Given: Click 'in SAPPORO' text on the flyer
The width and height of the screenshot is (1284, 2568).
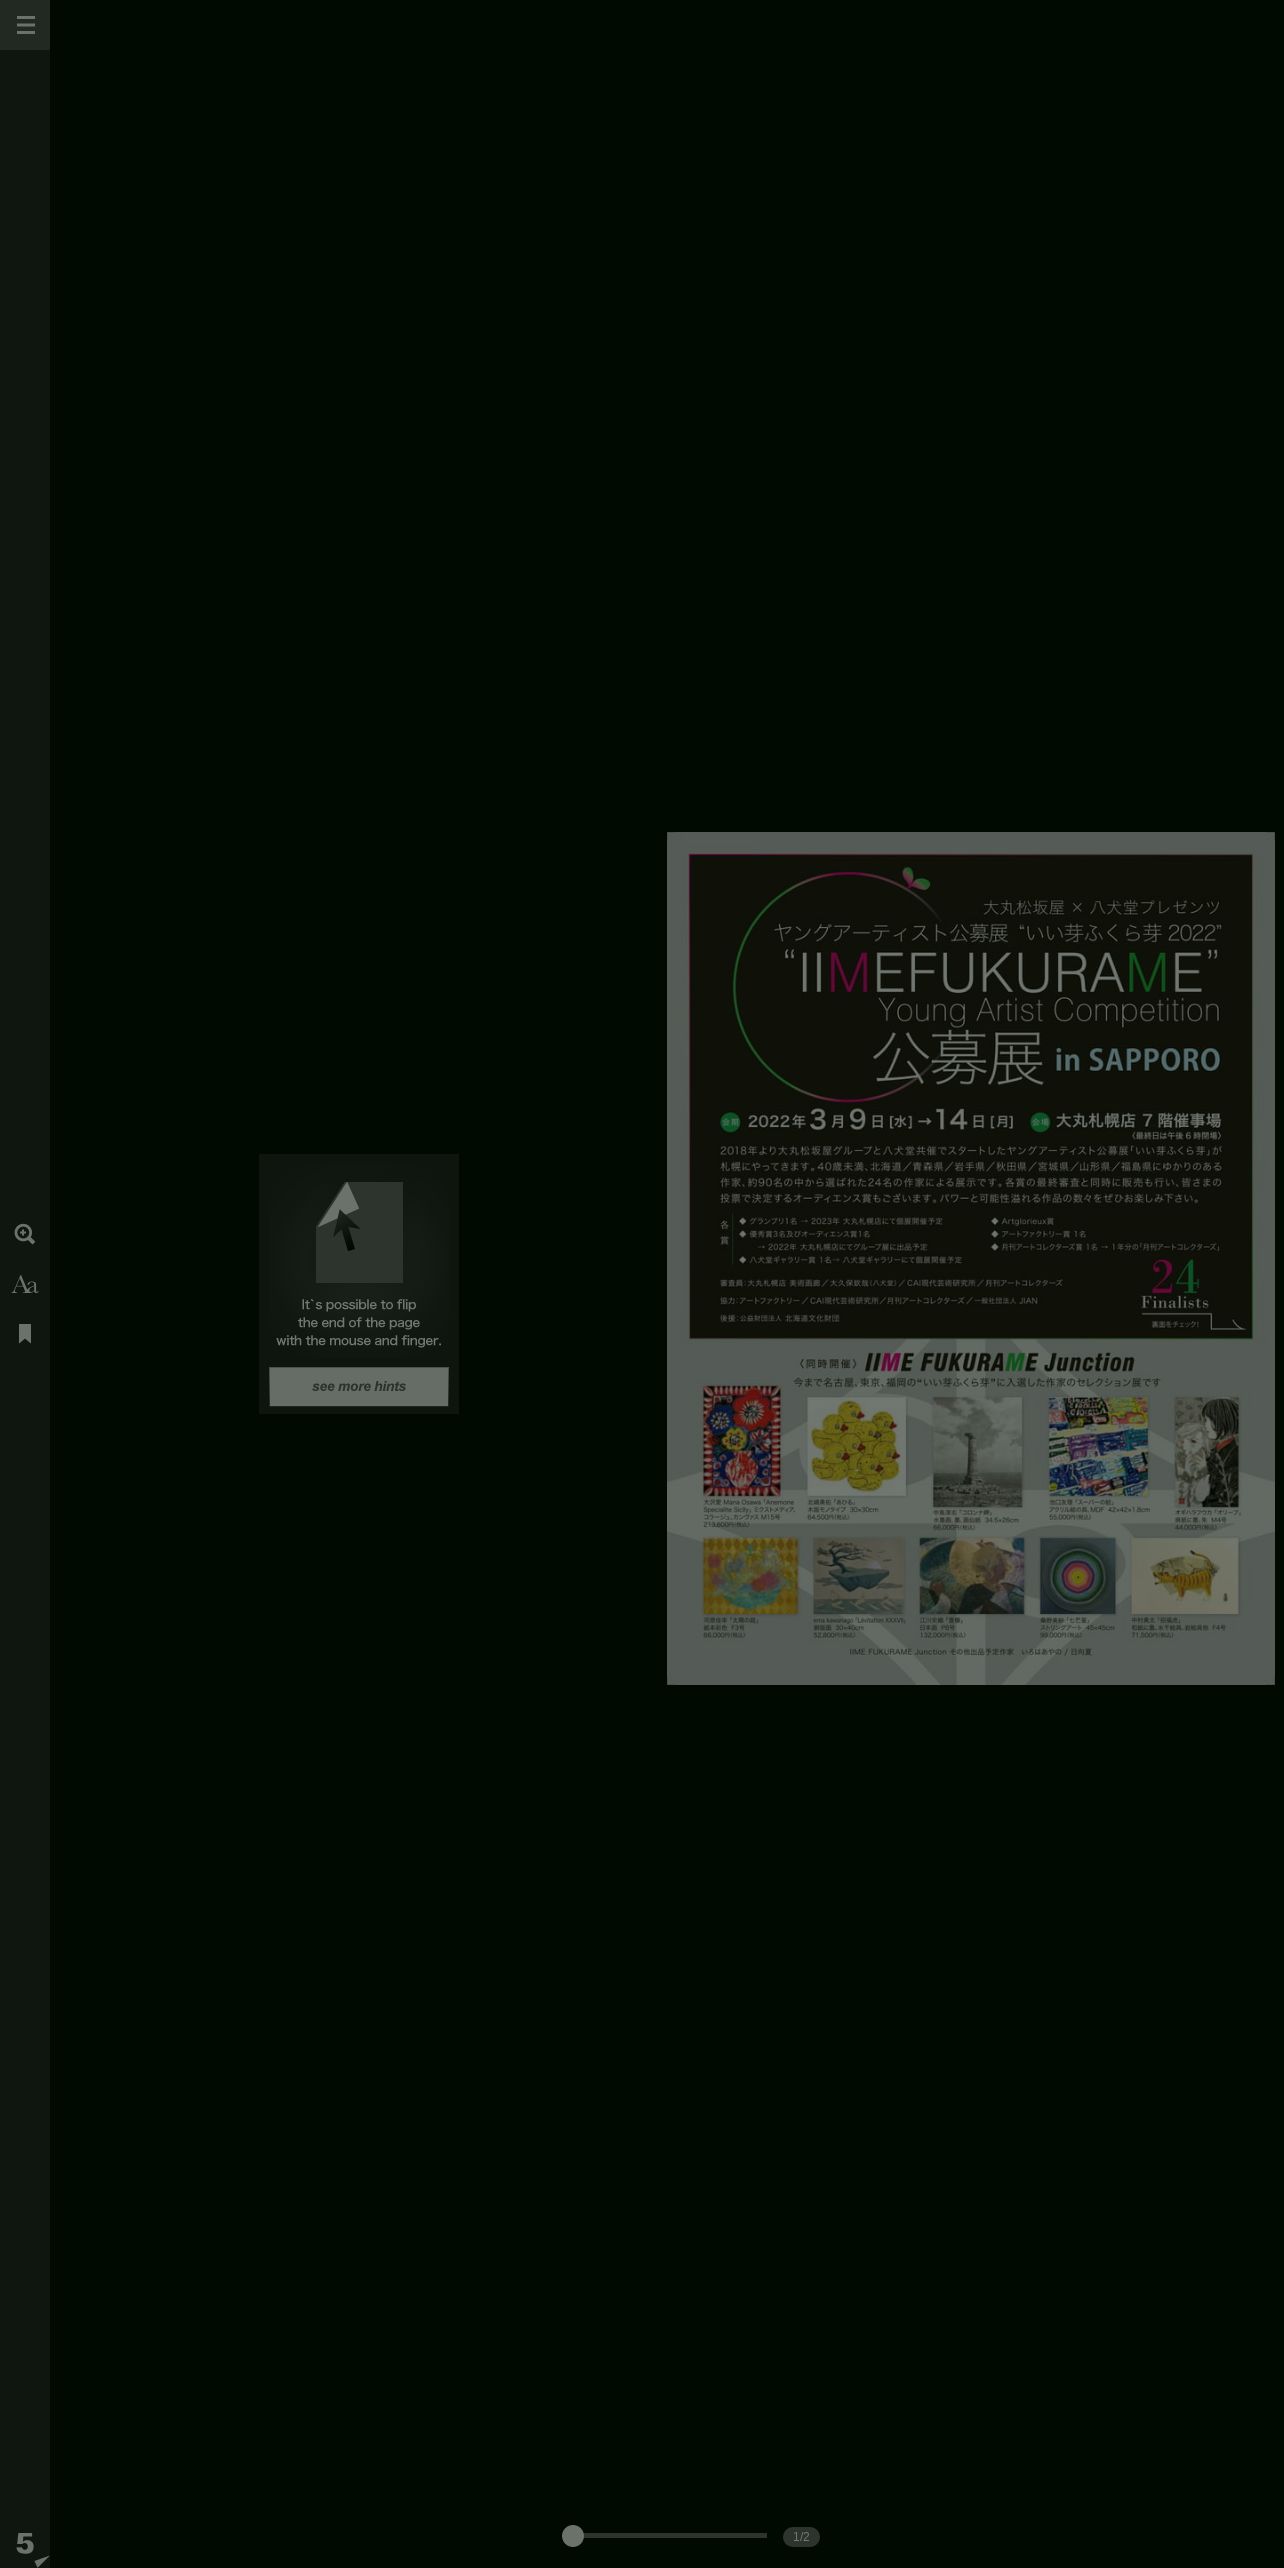Looking at the screenshot, I should pos(1138,1060).
